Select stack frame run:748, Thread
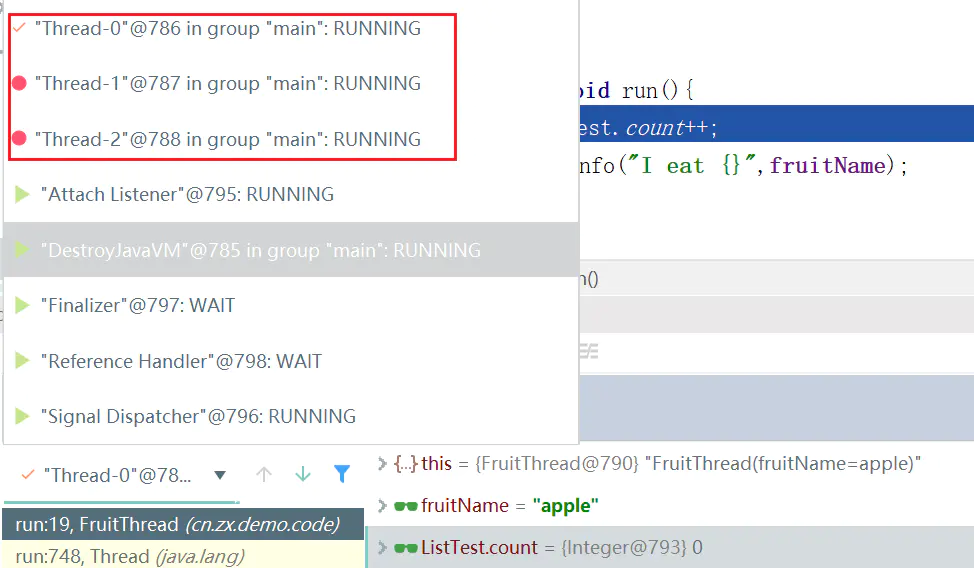This screenshot has height=568, width=974. [183, 556]
